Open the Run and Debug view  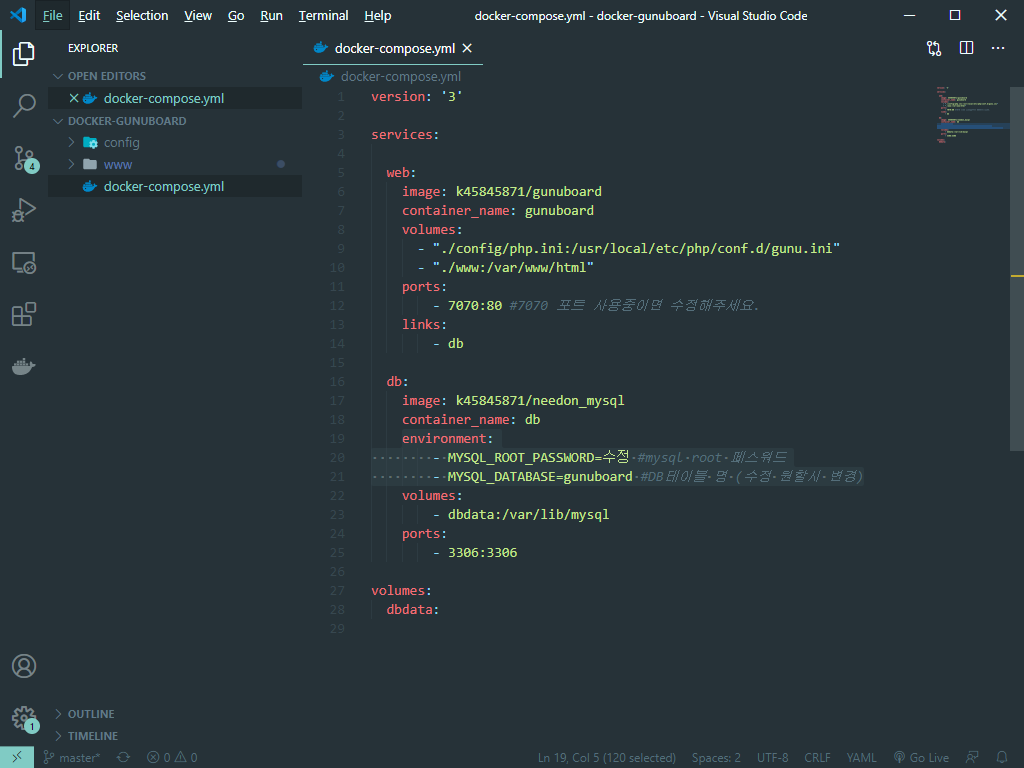24,210
